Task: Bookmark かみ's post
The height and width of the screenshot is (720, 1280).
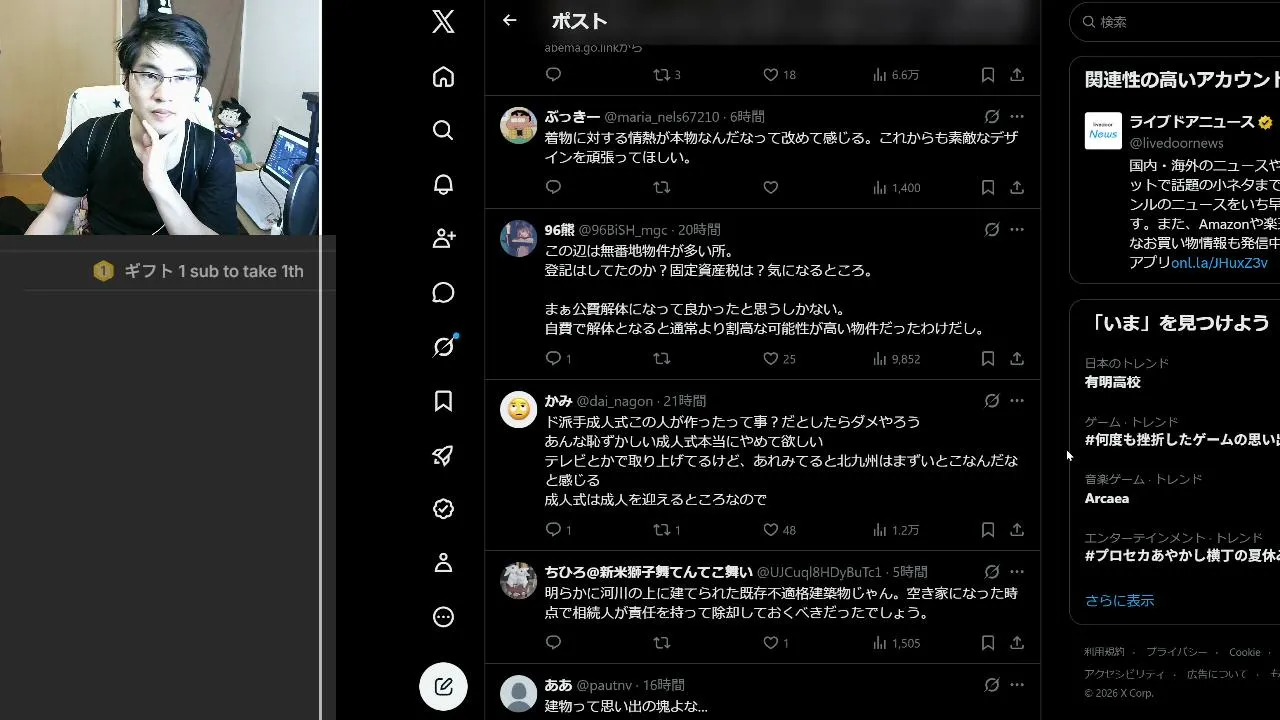Action: (987, 529)
